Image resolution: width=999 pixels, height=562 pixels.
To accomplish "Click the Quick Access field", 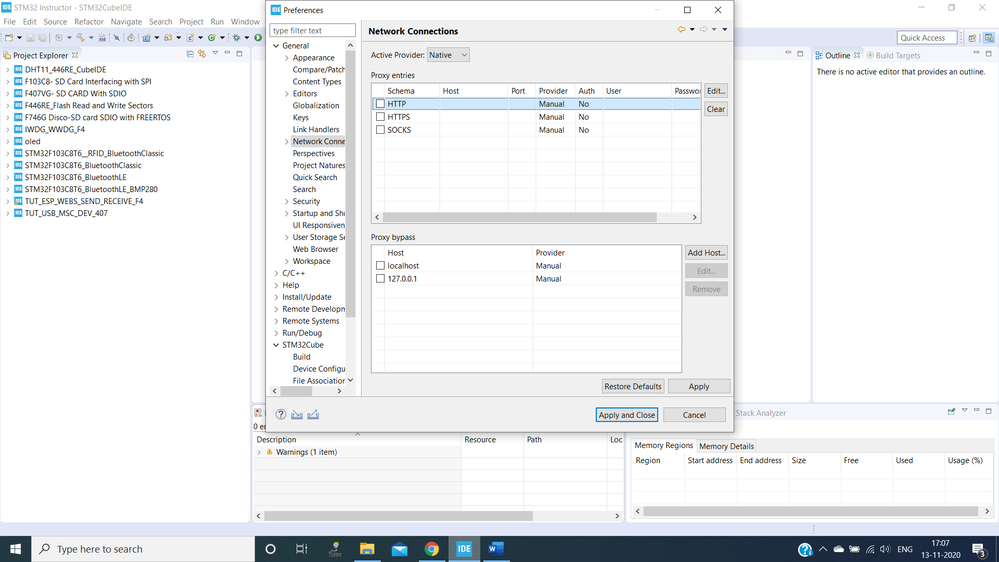I will coord(927,38).
